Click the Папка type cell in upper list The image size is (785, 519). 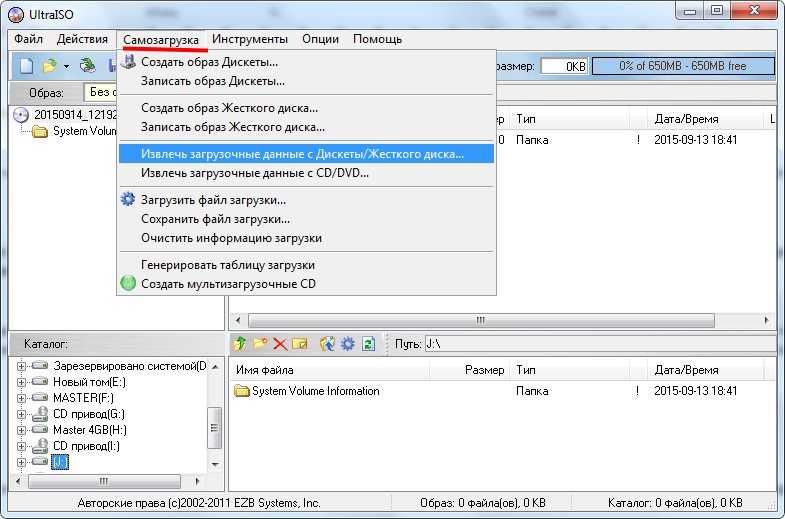coord(532,140)
